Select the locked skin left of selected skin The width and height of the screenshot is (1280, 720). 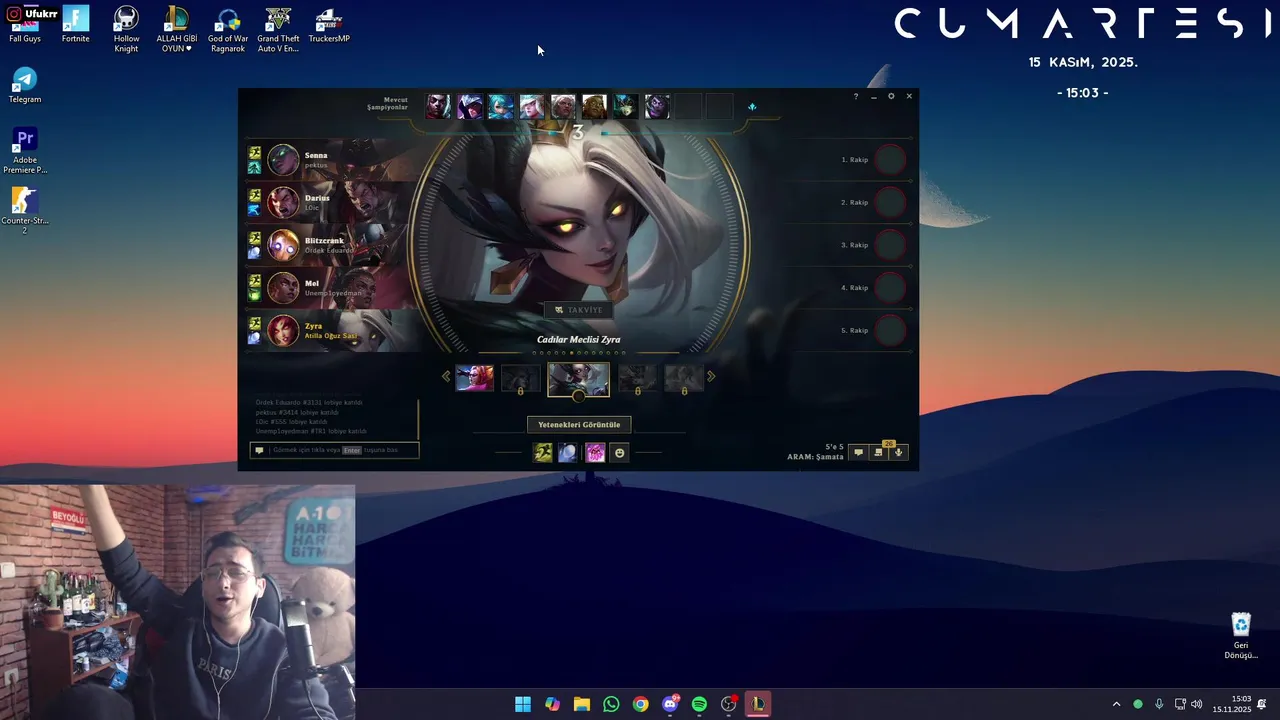(x=520, y=378)
